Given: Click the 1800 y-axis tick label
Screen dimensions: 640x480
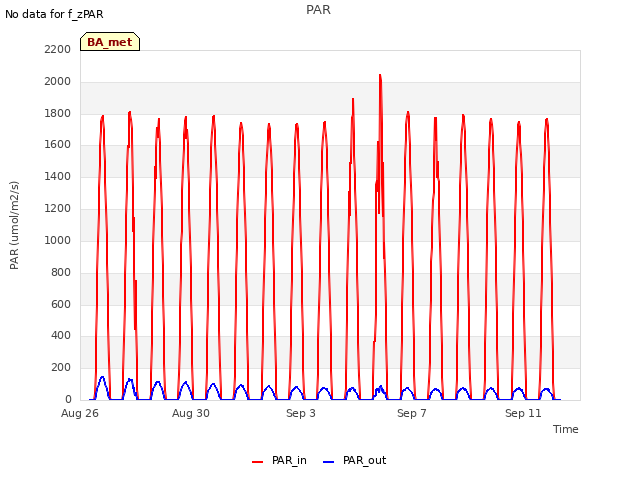Looking at the screenshot, I should [58, 113].
